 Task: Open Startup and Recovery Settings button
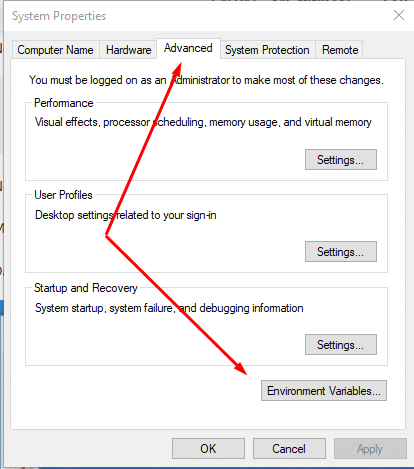341,344
